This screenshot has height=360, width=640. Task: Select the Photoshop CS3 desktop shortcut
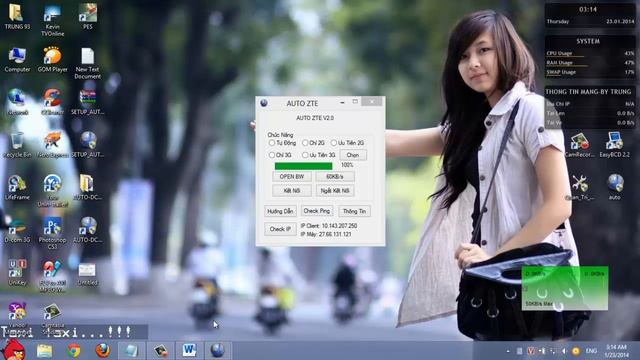[52, 233]
